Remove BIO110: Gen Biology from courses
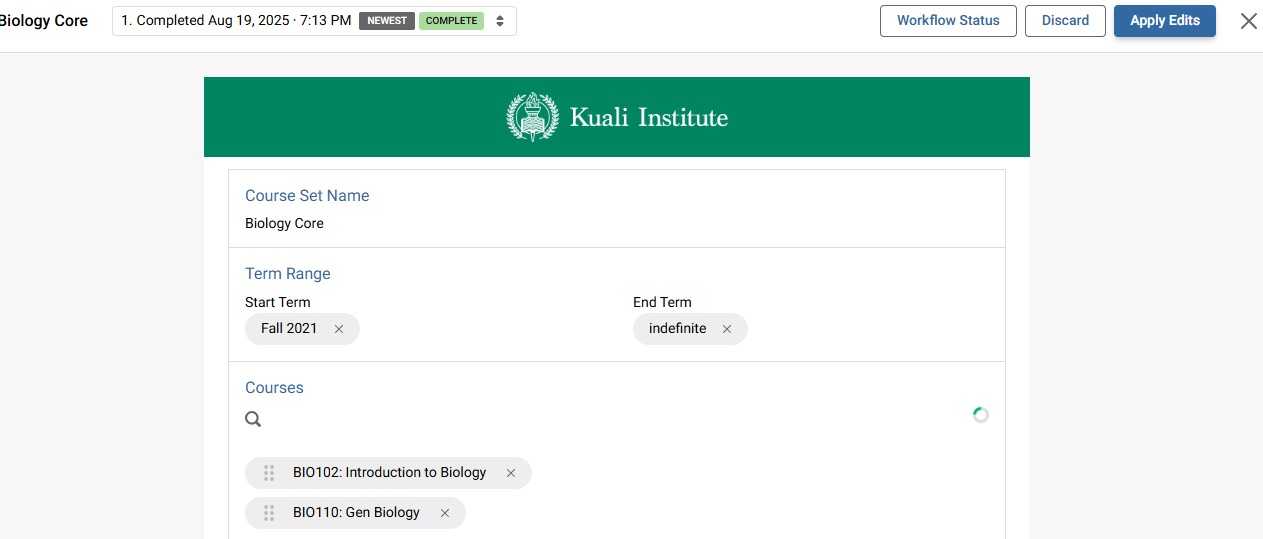This screenshot has height=539, width=1263. (x=445, y=513)
